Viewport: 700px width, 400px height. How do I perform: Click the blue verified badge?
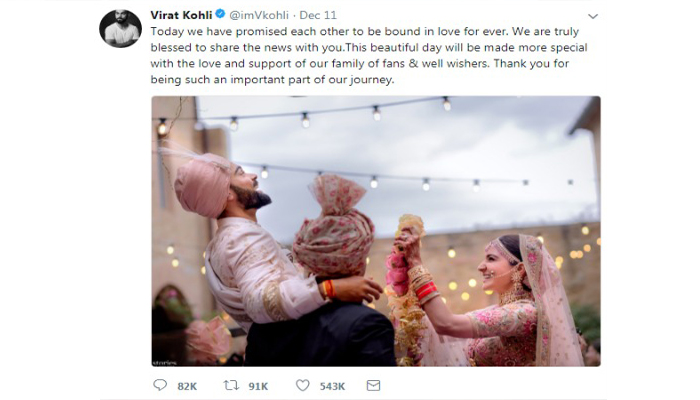(x=220, y=14)
